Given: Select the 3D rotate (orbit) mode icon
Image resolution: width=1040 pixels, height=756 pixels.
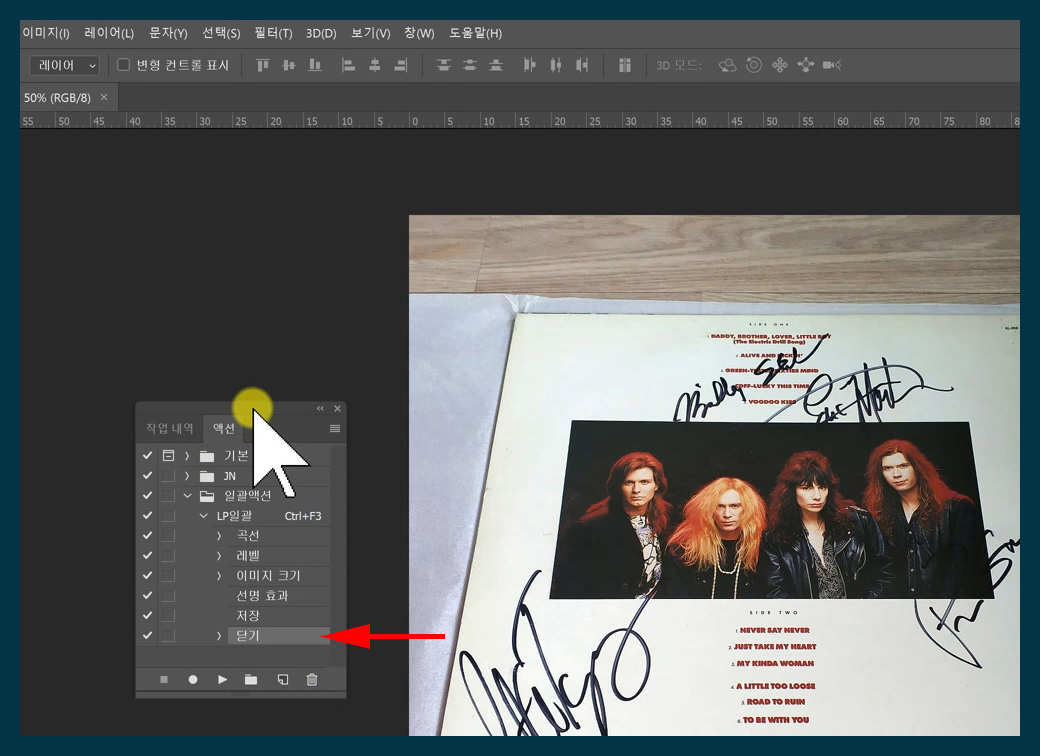Looking at the screenshot, I should (728, 65).
